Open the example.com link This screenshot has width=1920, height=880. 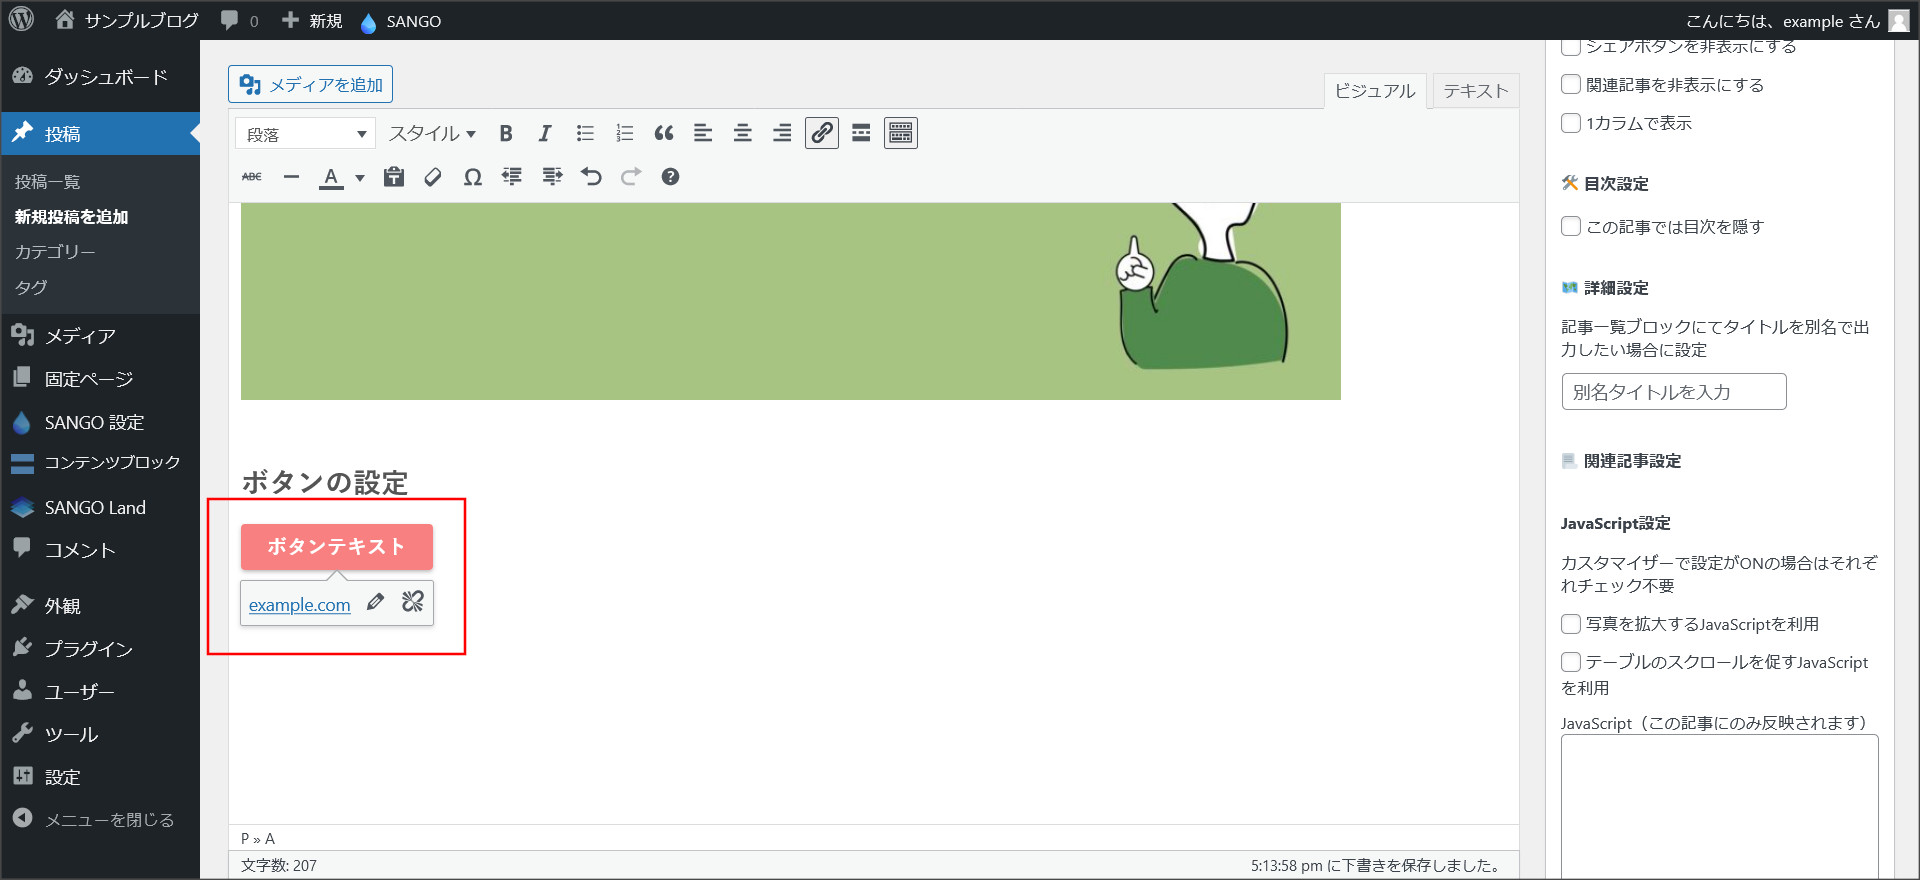click(299, 604)
